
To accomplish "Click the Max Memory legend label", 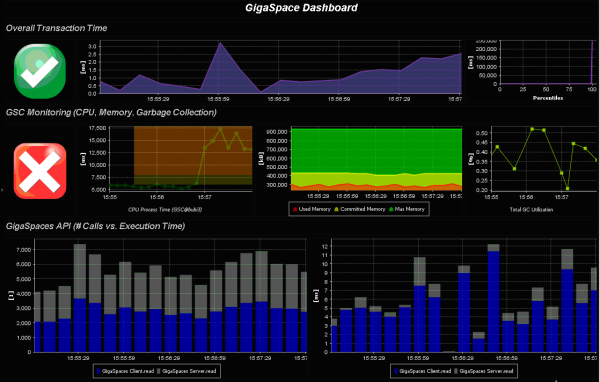I will tap(409, 209).
